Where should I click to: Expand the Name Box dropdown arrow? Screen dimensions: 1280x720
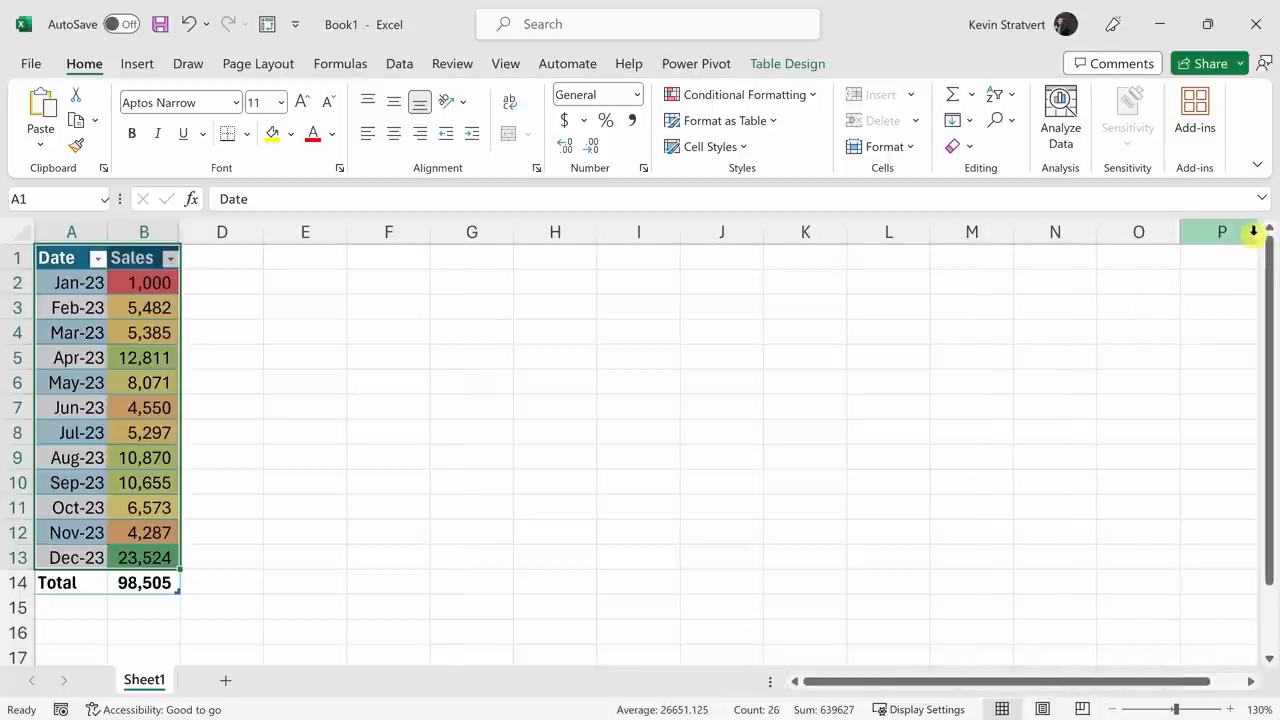[x=104, y=199]
